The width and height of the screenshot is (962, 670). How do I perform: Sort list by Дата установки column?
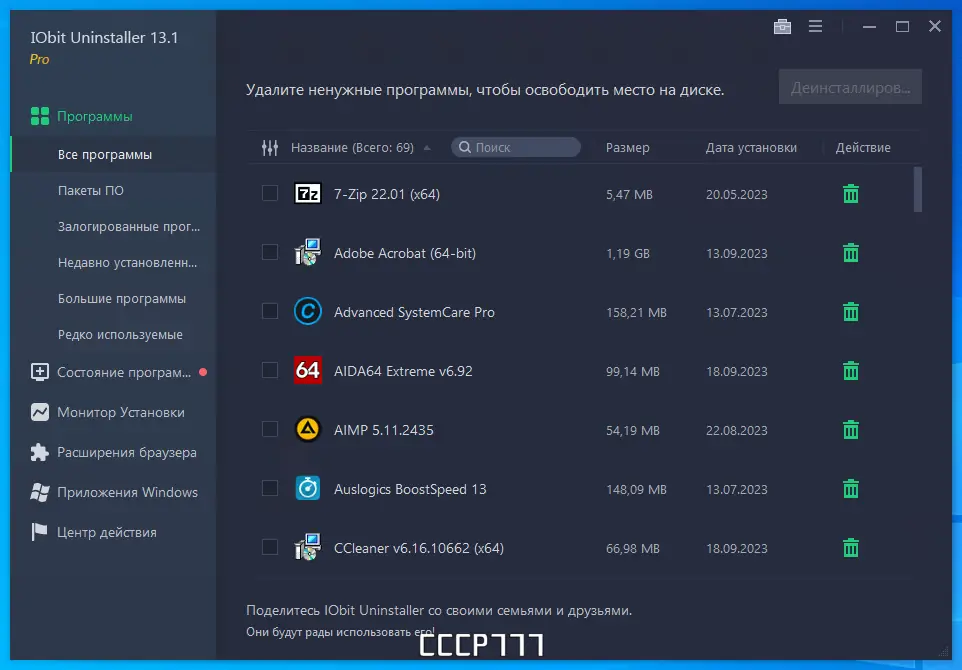[751, 148]
